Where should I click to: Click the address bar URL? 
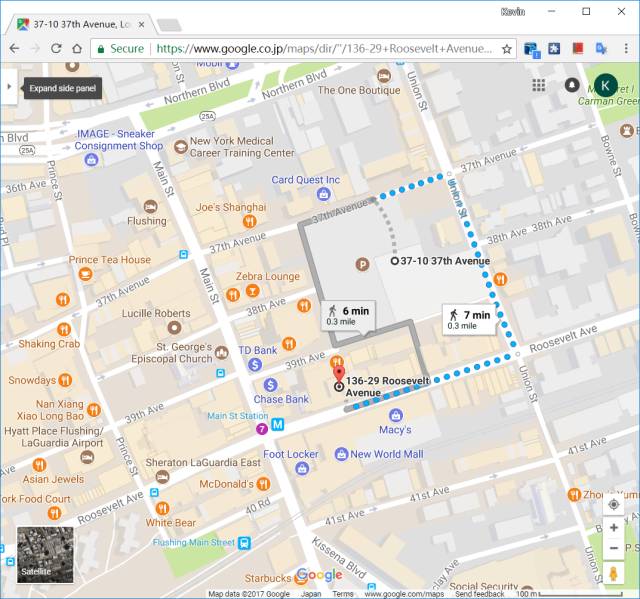[x=324, y=49]
